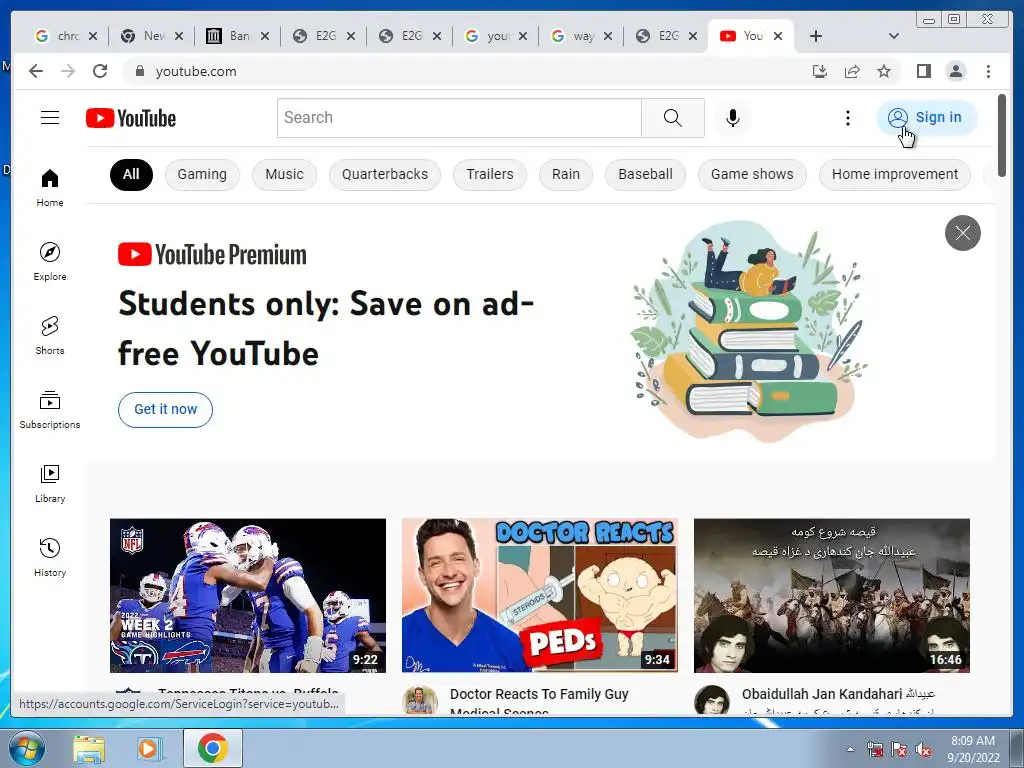1024x768 pixels.
Task: Open a new tab with plus button
Action: point(816,36)
